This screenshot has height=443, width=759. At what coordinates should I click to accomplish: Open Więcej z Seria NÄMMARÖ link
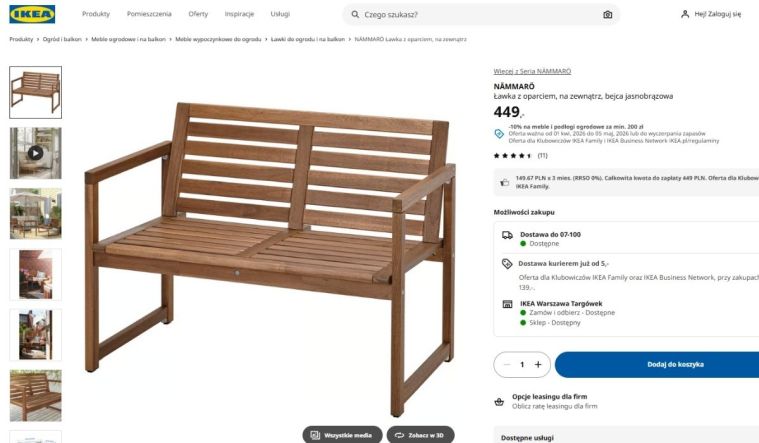[532, 71]
